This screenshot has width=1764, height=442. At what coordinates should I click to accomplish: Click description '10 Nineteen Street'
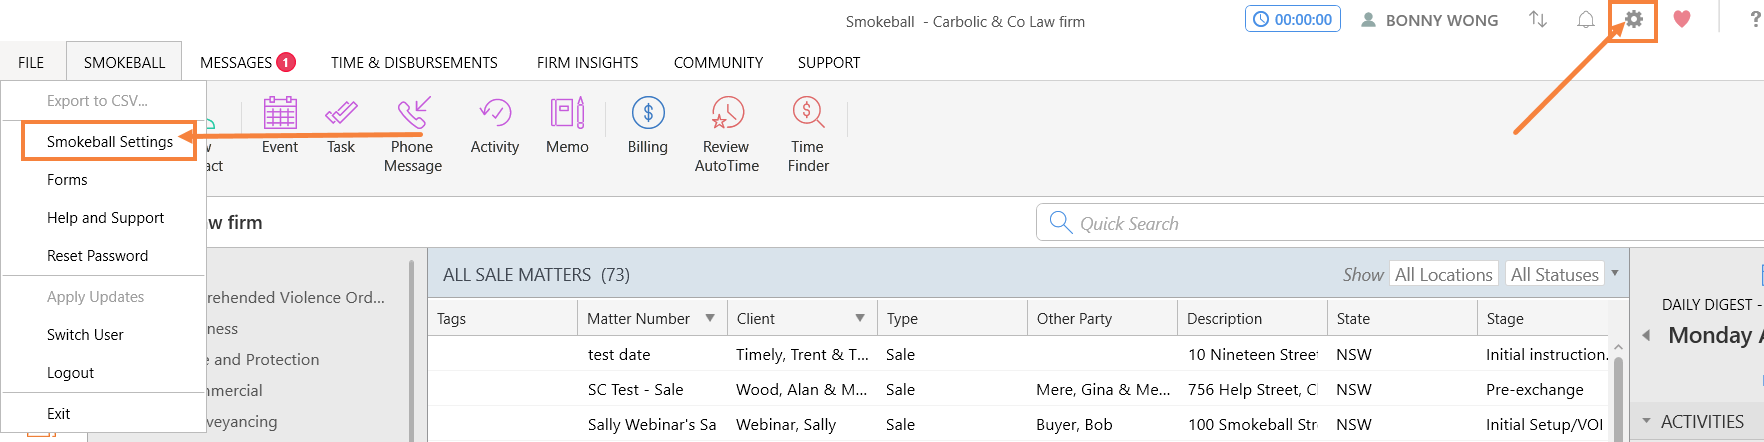pos(1252,355)
